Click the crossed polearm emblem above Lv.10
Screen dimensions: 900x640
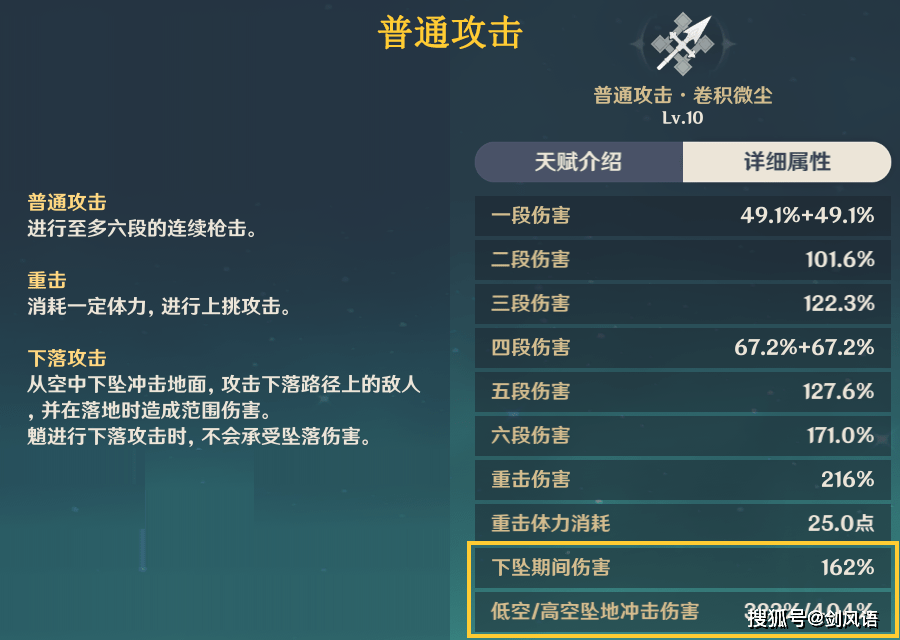coord(682,42)
